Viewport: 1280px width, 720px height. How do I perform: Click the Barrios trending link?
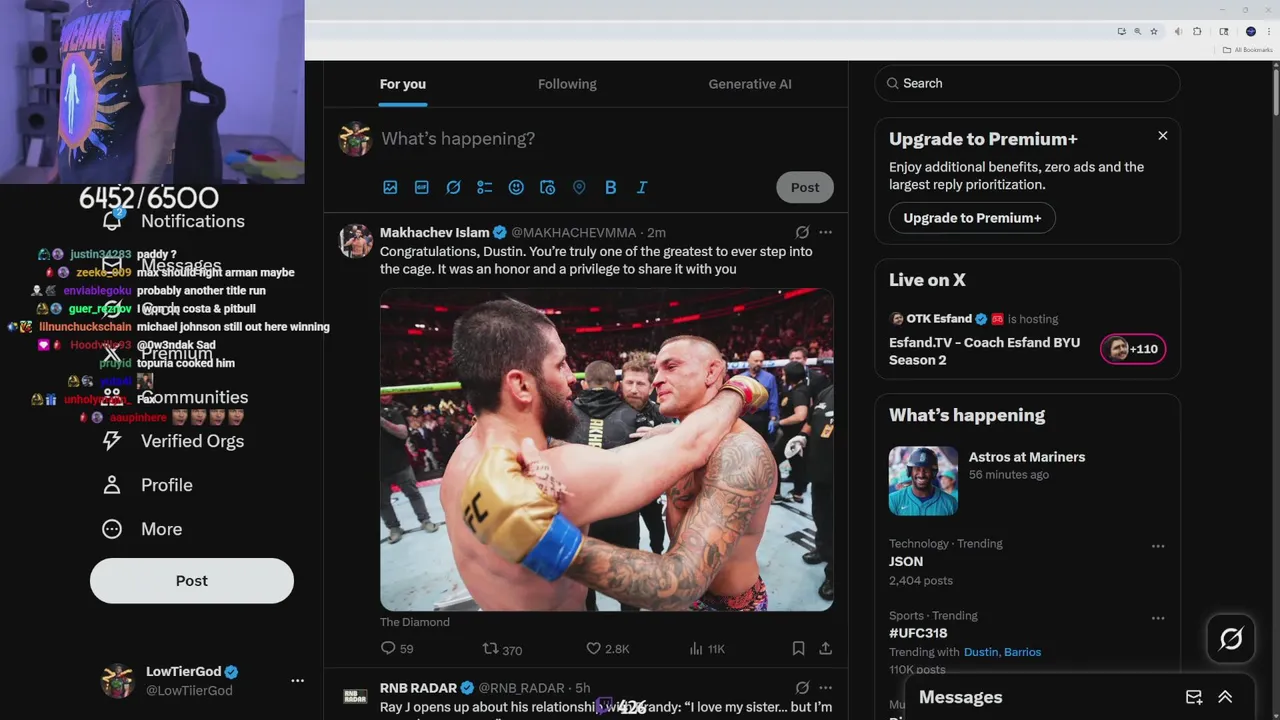(x=1023, y=652)
